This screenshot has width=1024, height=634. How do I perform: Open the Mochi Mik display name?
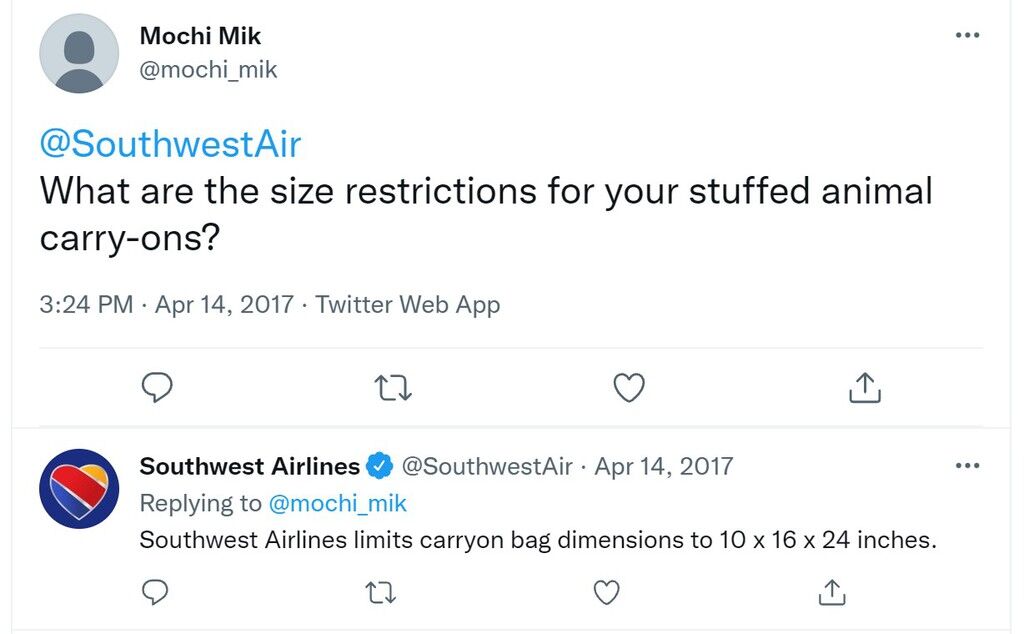[200, 36]
